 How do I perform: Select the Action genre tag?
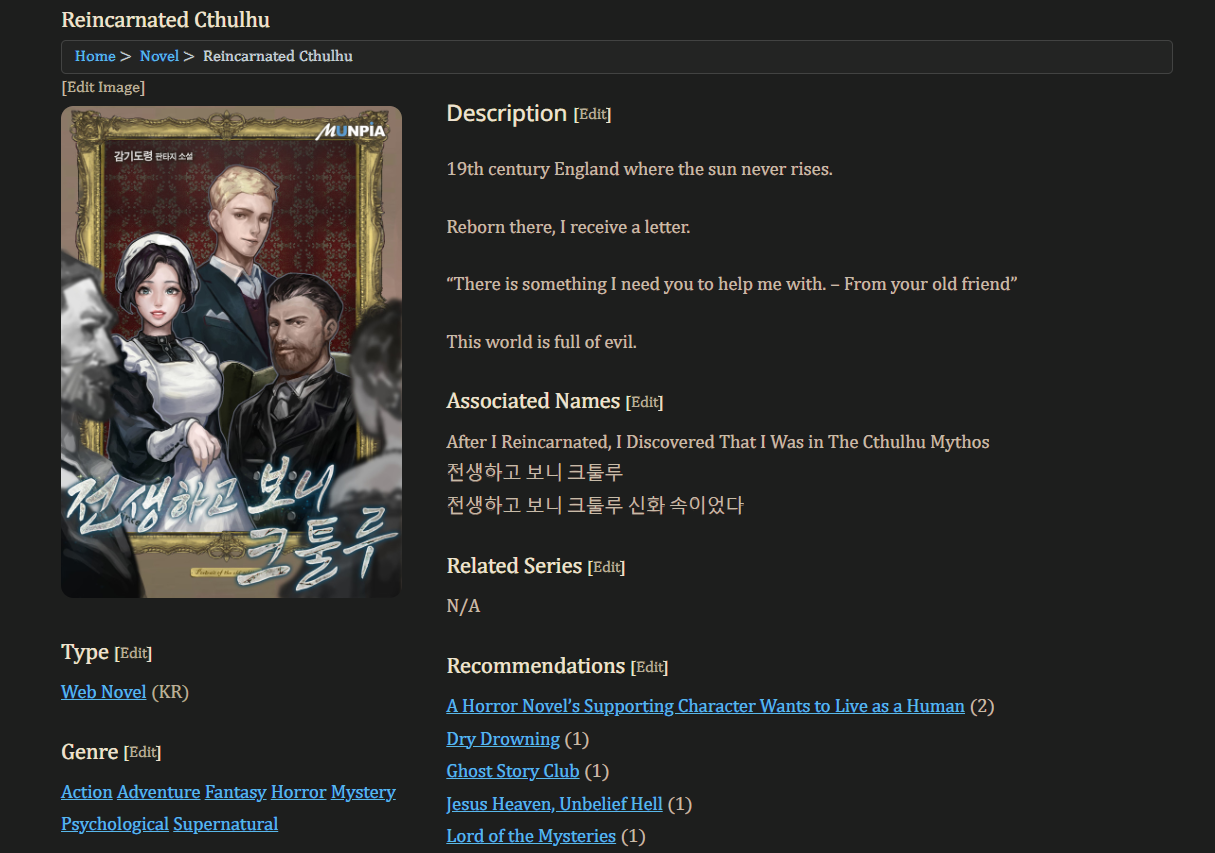(x=87, y=792)
